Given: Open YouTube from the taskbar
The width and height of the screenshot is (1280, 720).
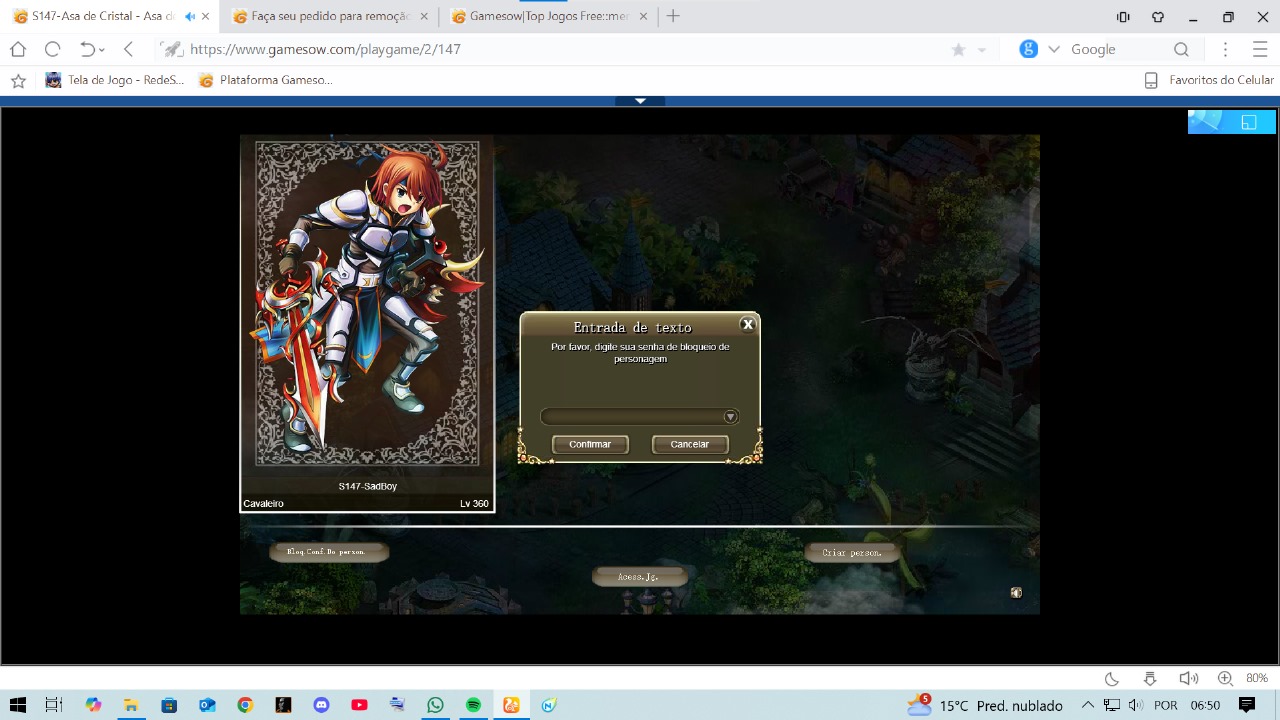Looking at the screenshot, I should 359,705.
